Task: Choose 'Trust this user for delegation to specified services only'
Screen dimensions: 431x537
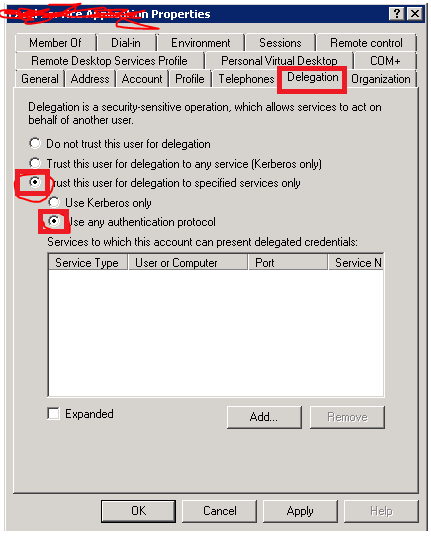Action: (35, 182)
